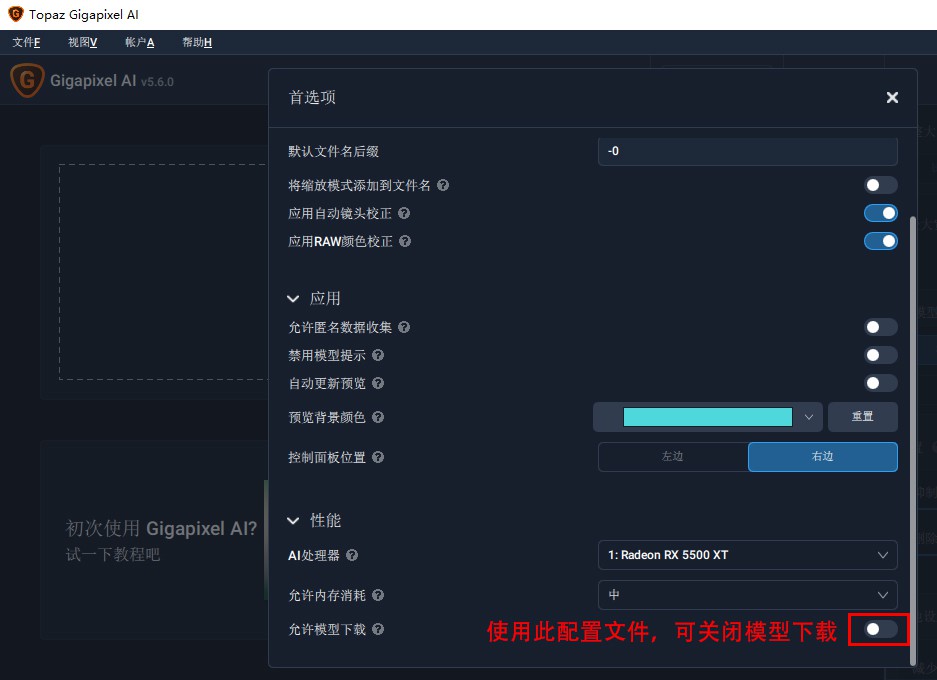Toggle 将缩放模式添加到文件名 switch
This screenshot has width=937, height=680.
880,185
